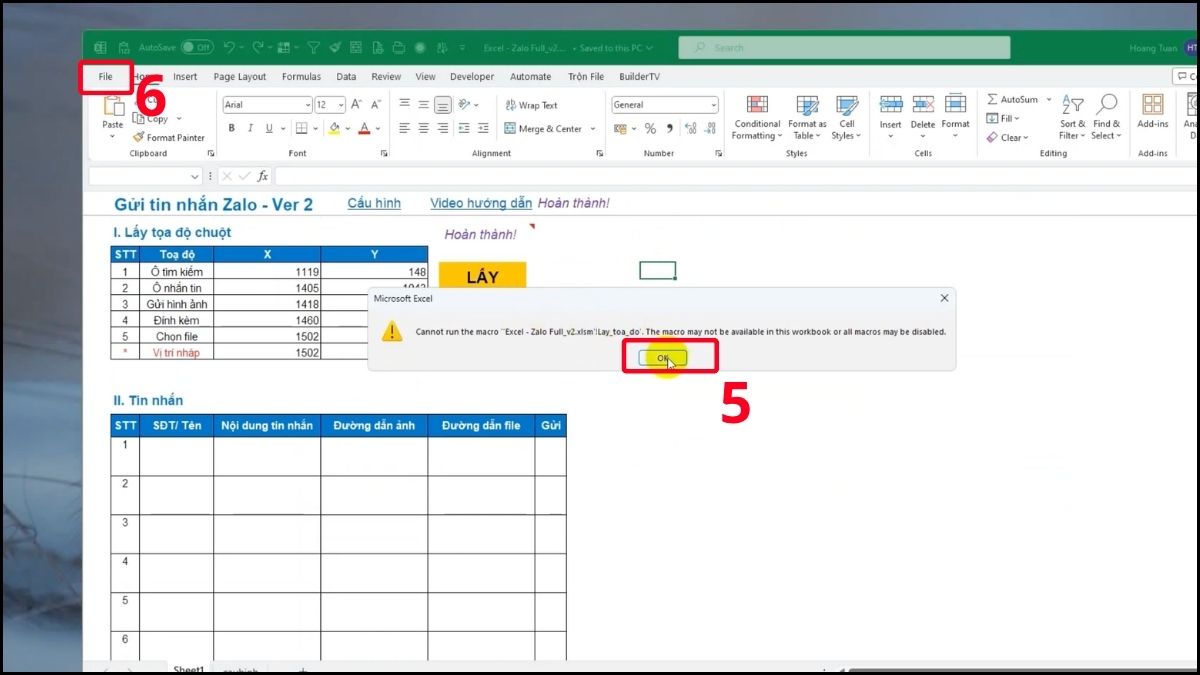Open Cell Styles gallery

tap(846, 118)
